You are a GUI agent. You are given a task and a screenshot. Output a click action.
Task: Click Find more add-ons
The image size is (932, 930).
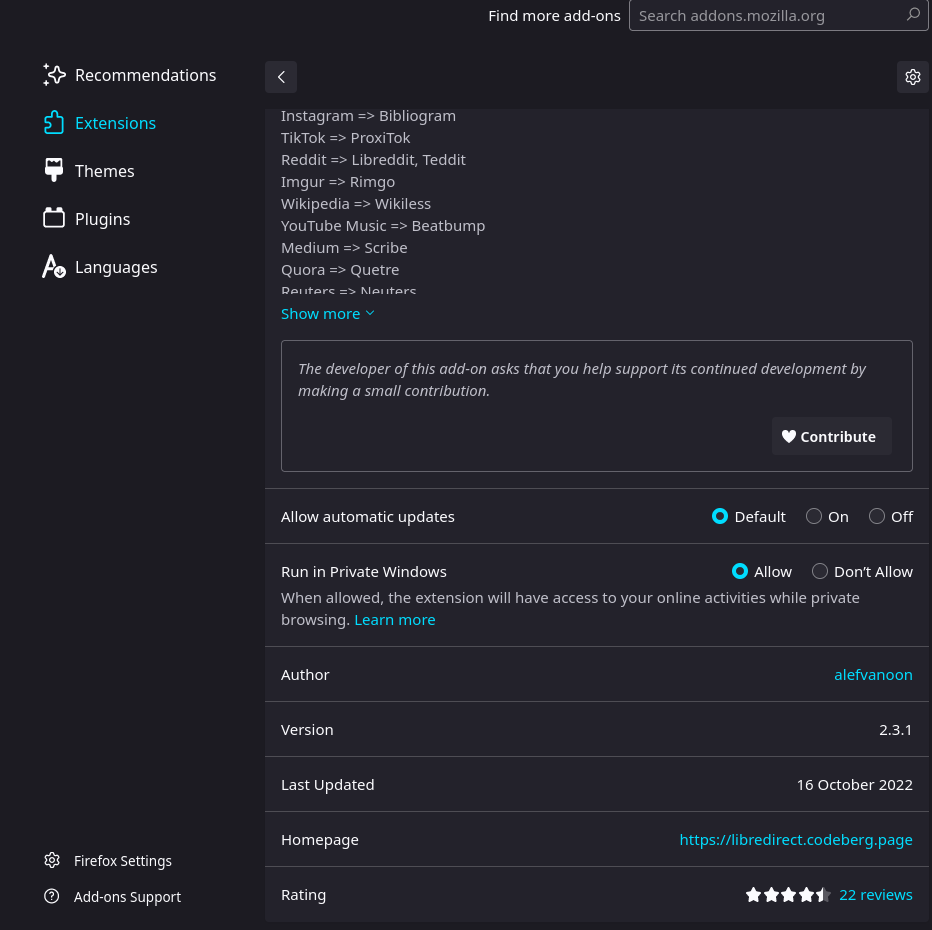point(554,15)
